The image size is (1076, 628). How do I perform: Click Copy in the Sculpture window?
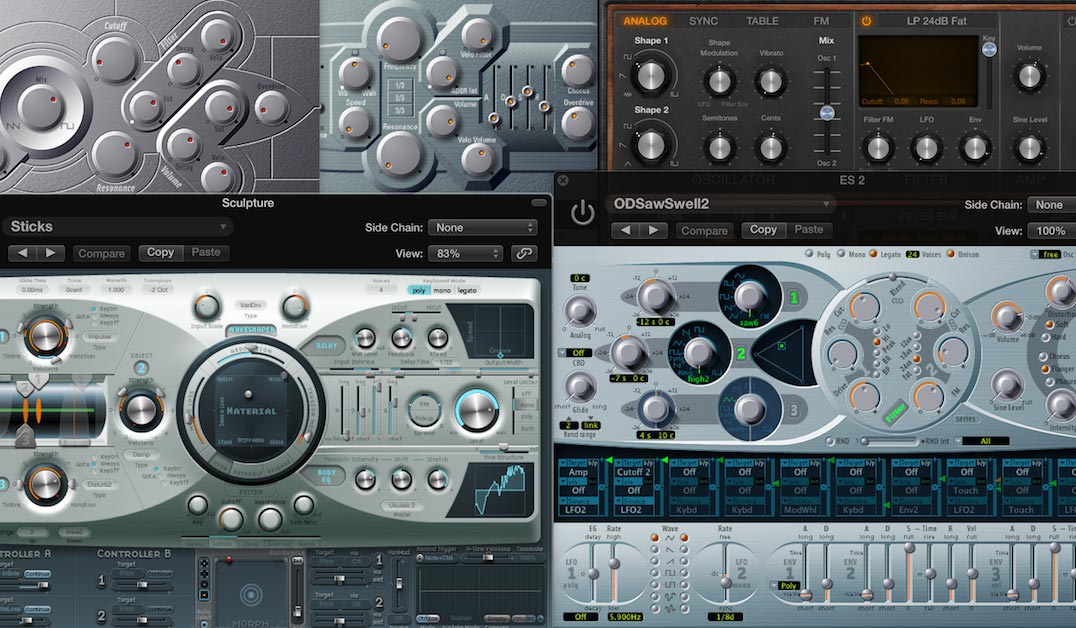coord(160,253)
